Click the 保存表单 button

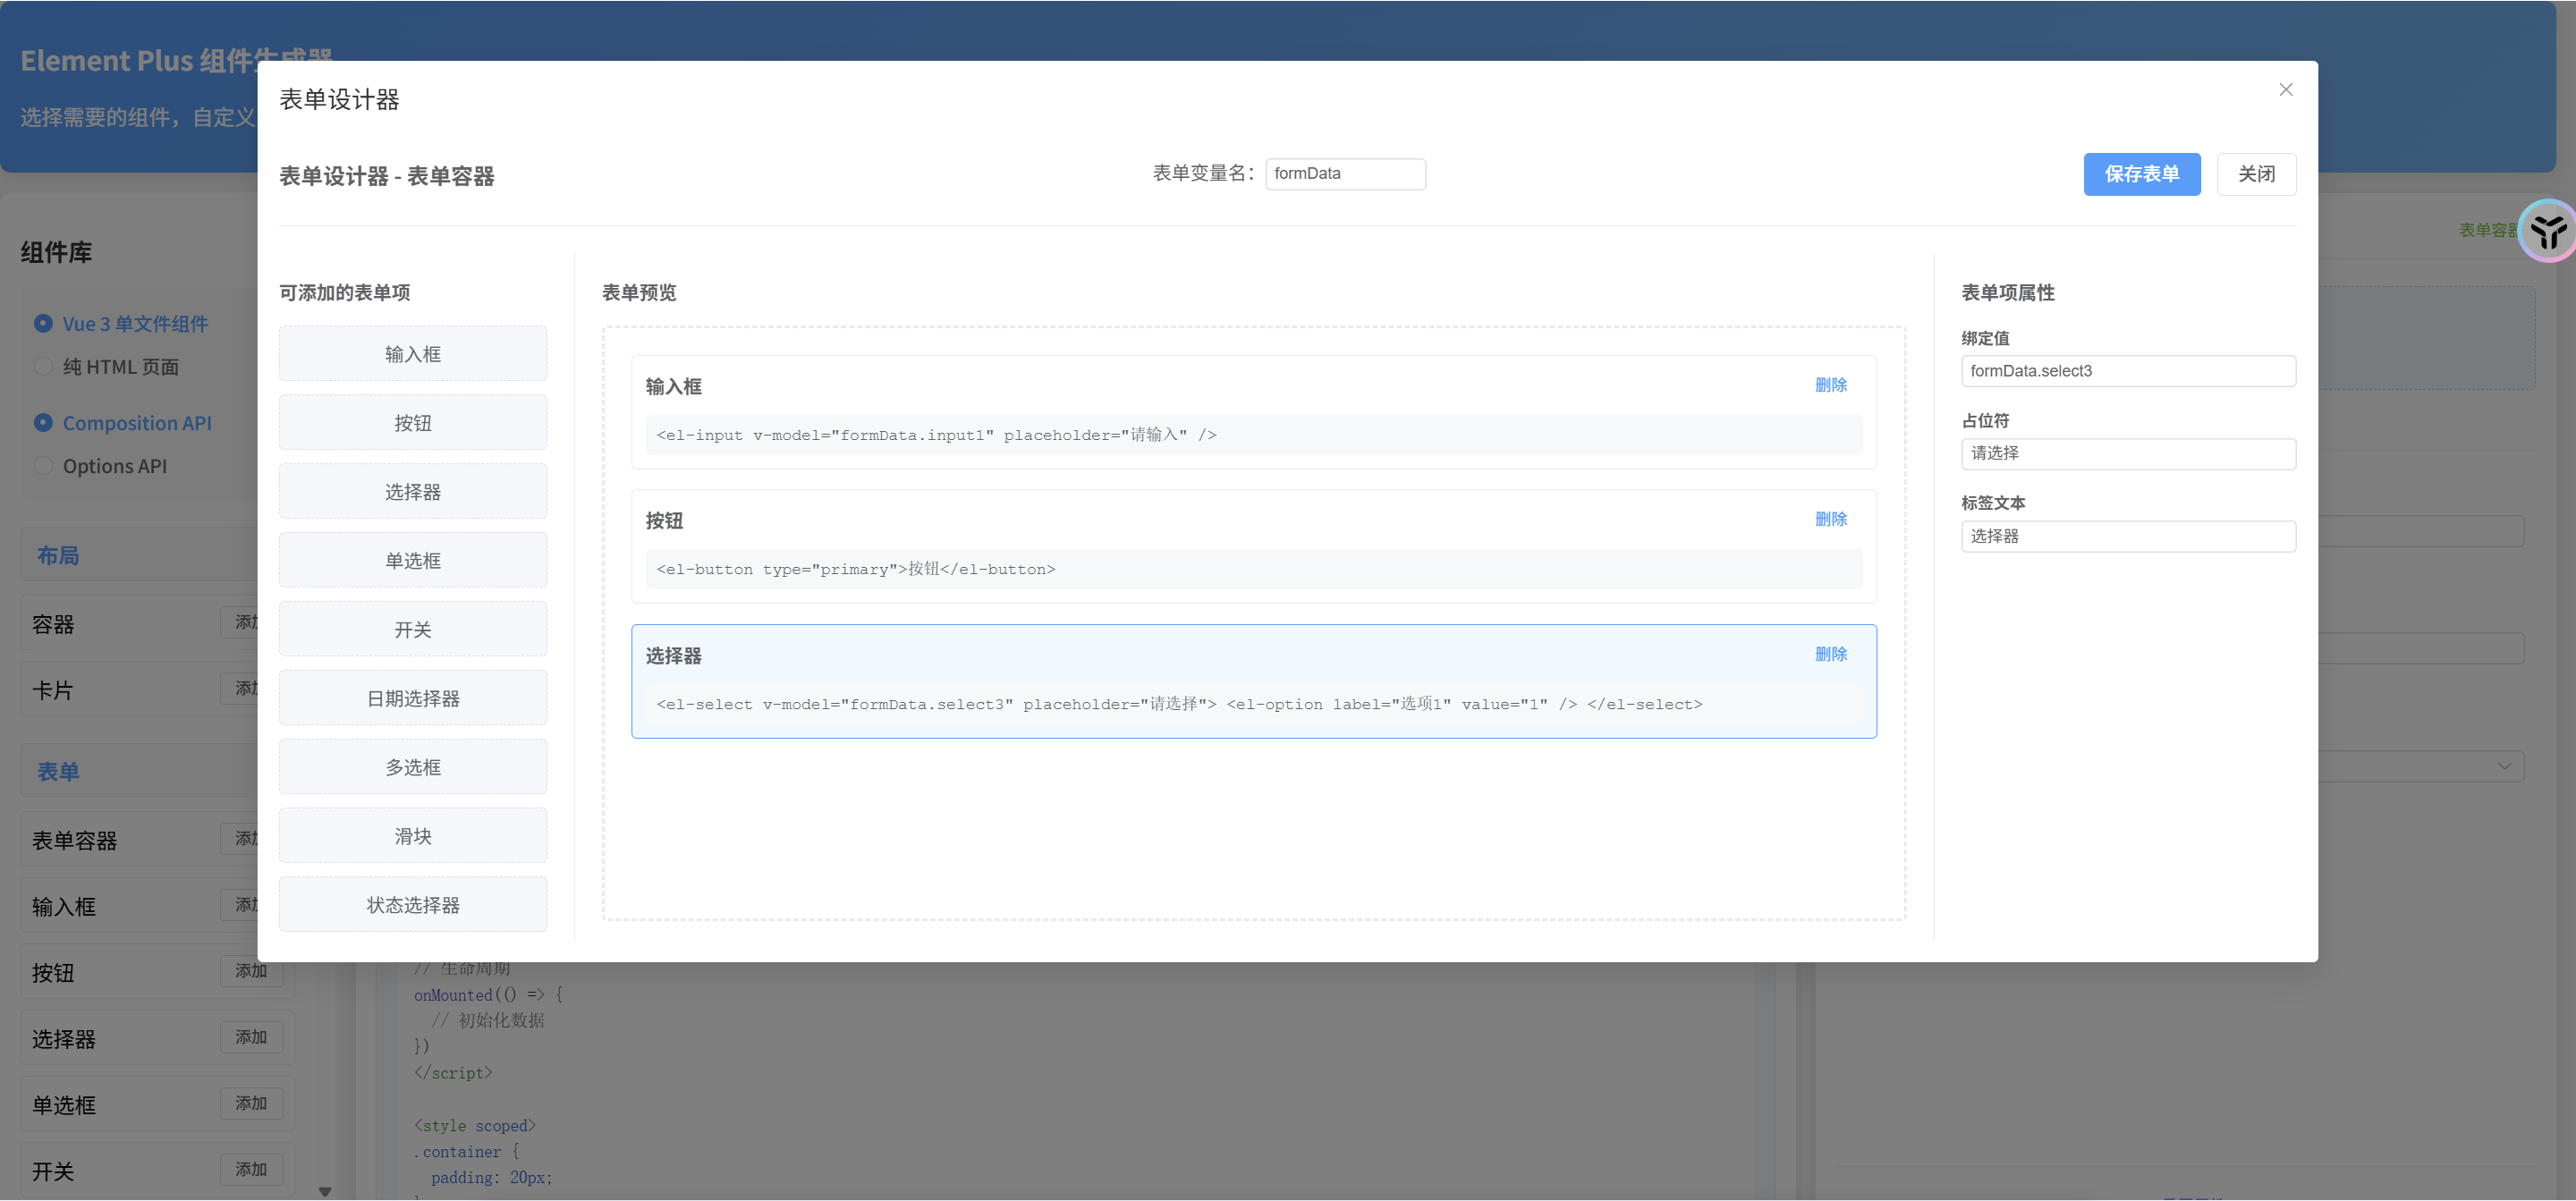[x=2141, y=174]
